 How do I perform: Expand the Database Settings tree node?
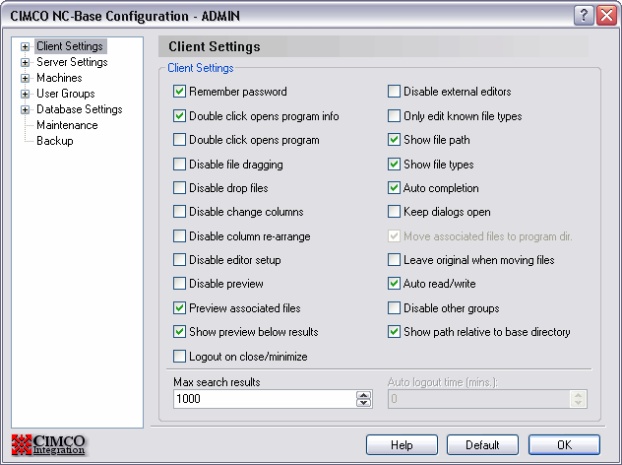tap(25, 110)
